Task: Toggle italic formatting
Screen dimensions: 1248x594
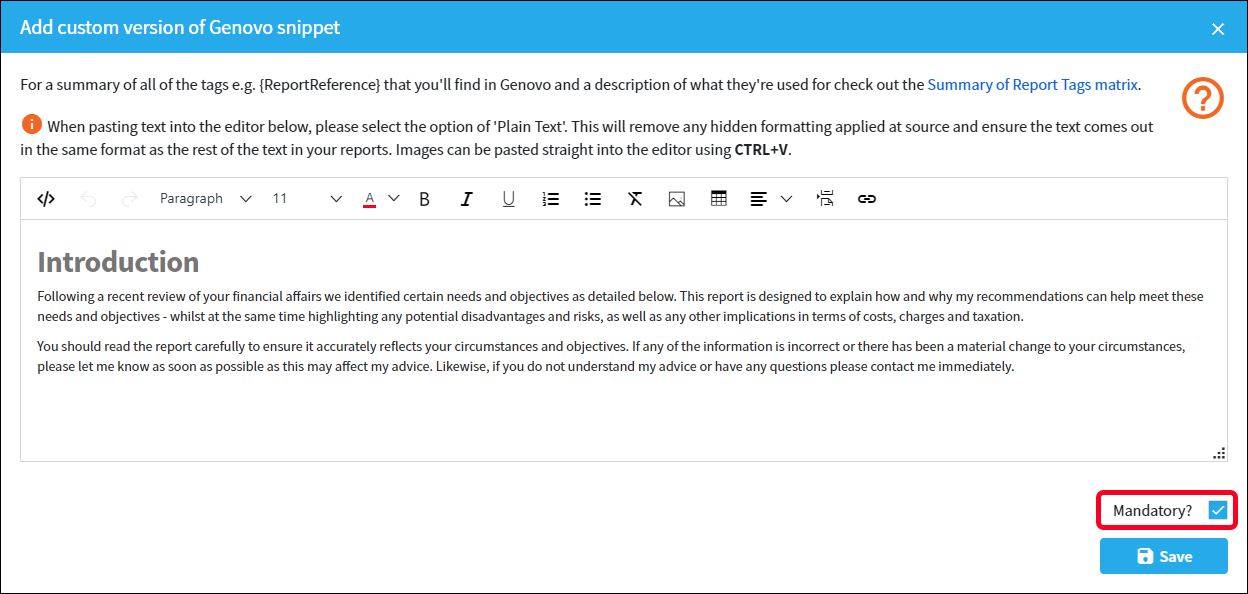Action: [466, 199]
